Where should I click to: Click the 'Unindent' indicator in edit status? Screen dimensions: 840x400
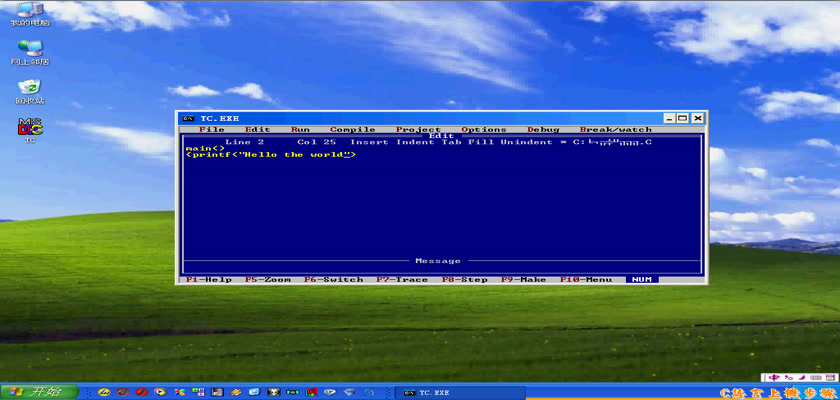pos(527,142)
